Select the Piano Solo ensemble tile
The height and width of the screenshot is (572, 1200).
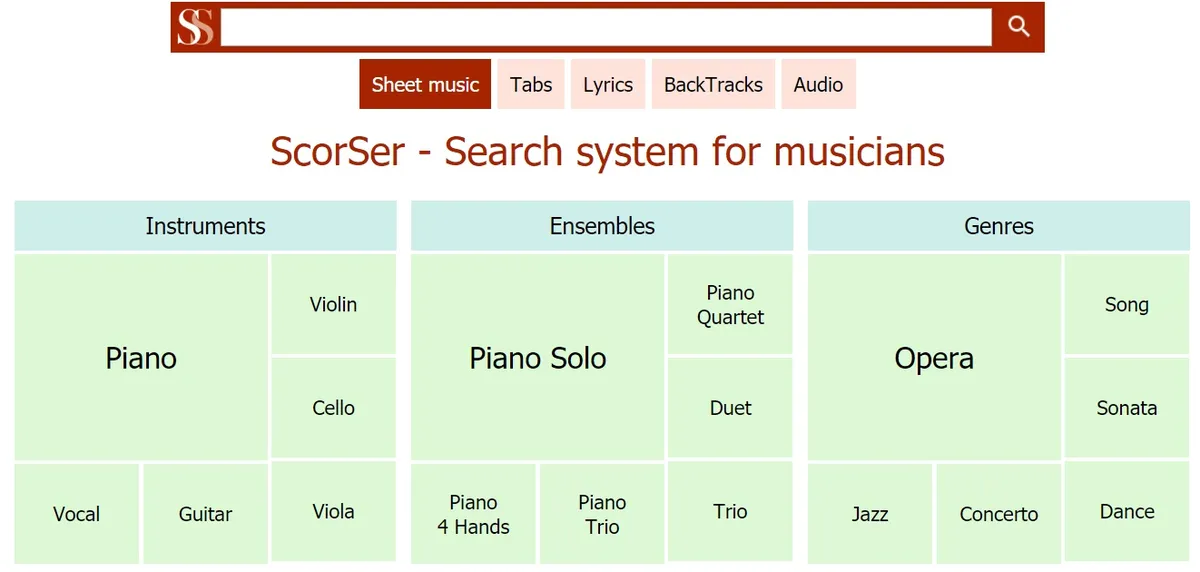click(x=538, y=358)
